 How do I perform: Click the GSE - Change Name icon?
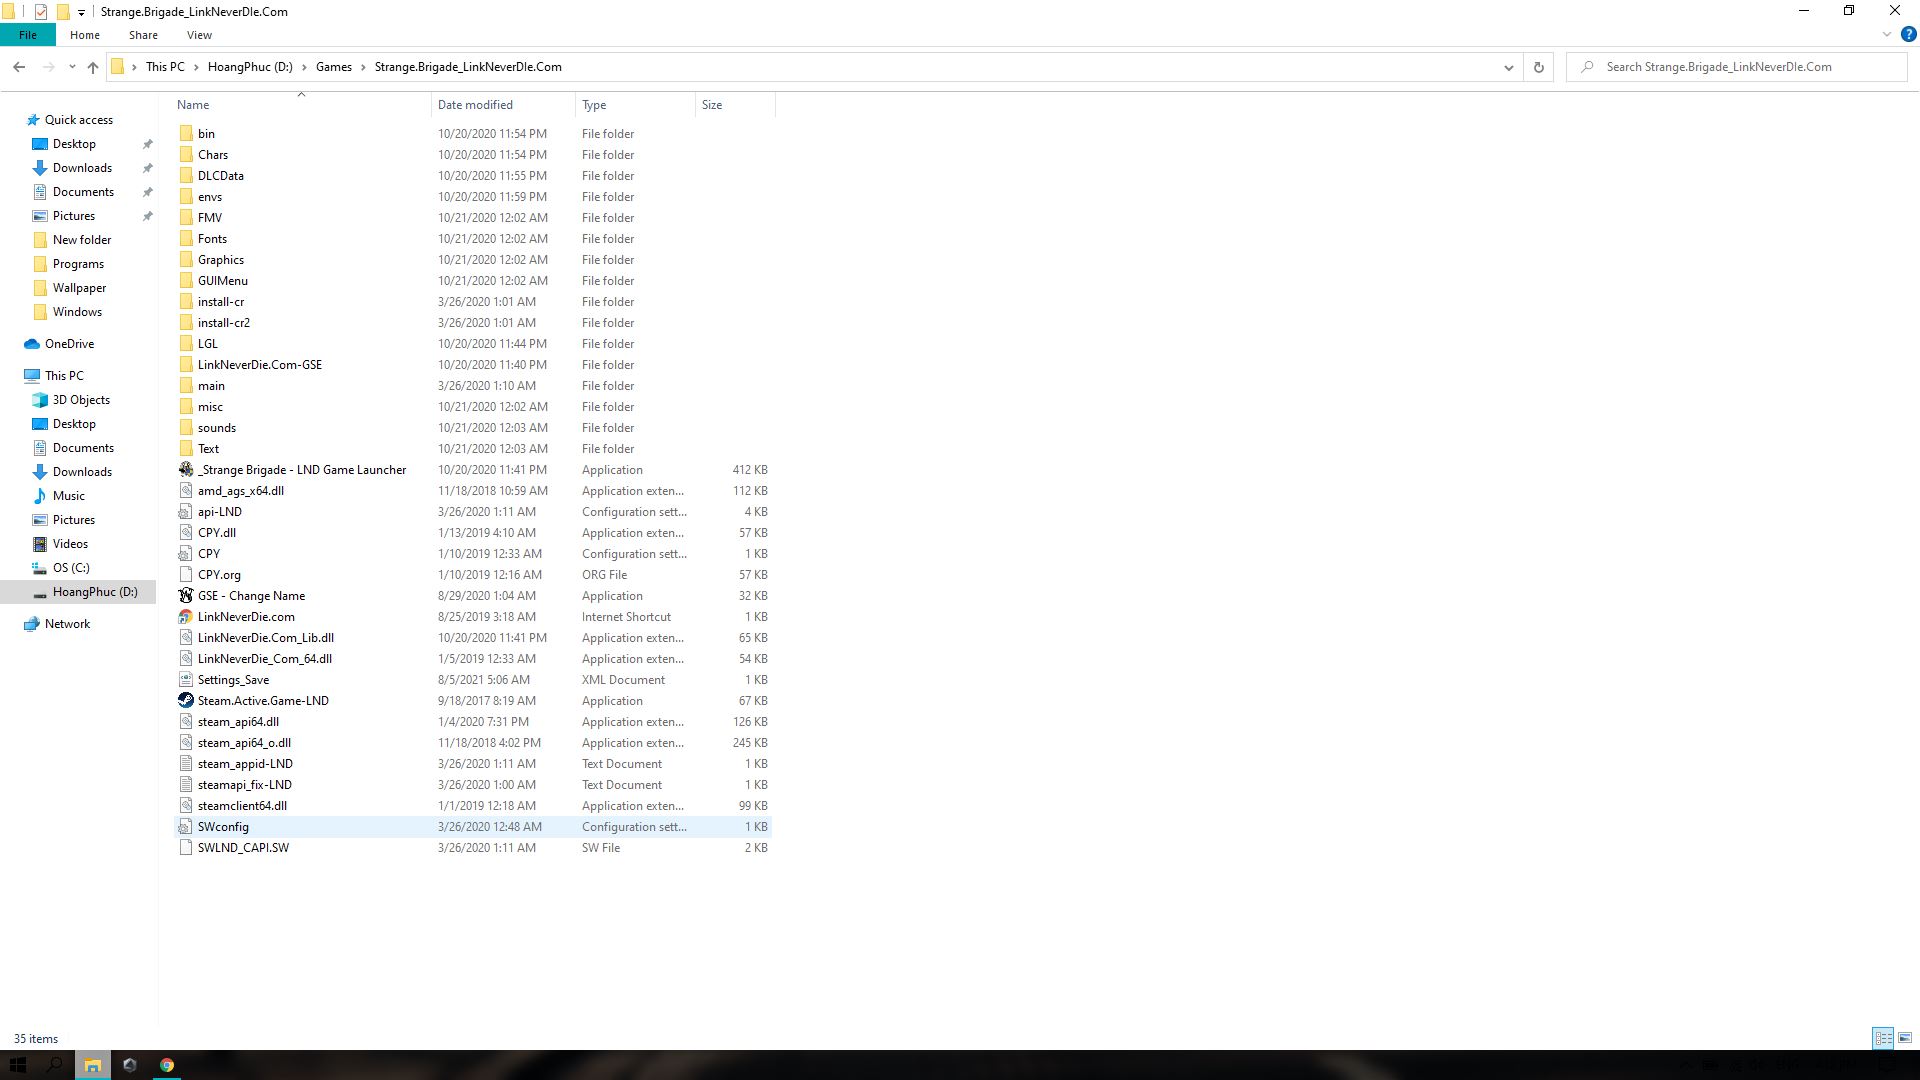[x=186, y=596]
